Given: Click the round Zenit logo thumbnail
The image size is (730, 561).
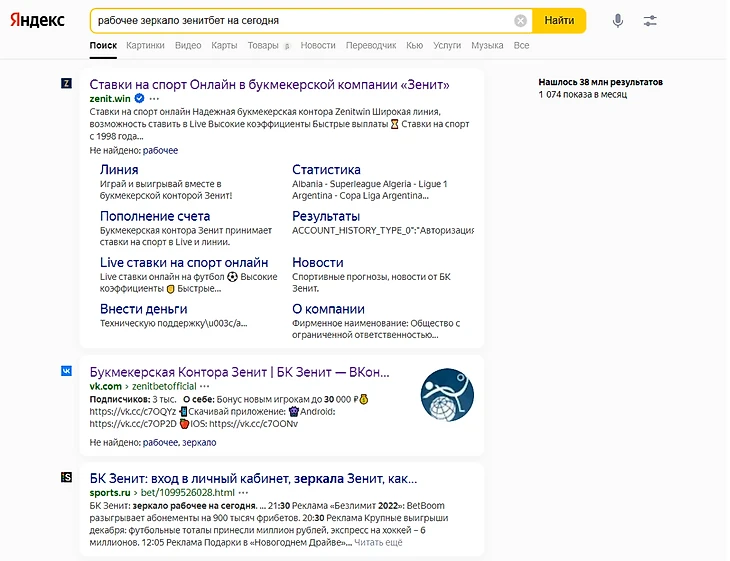Looking at the screenshot, I should point(447,395).
